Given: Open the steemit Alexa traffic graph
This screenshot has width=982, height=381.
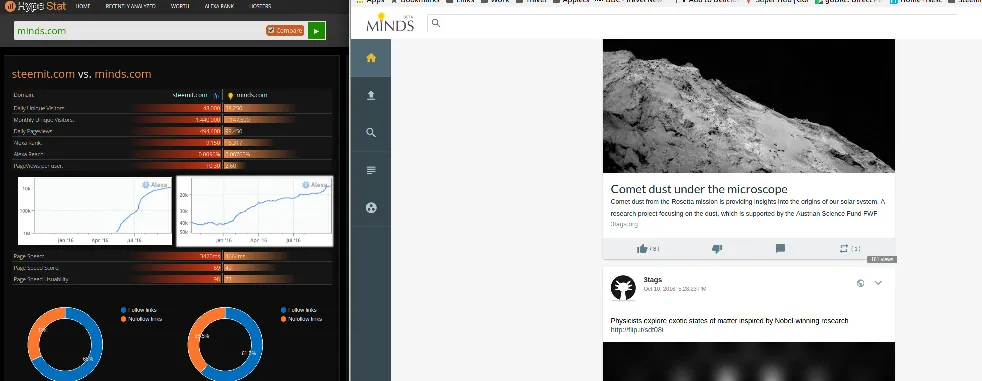Looking at the screenshot, I should [95, 211].
